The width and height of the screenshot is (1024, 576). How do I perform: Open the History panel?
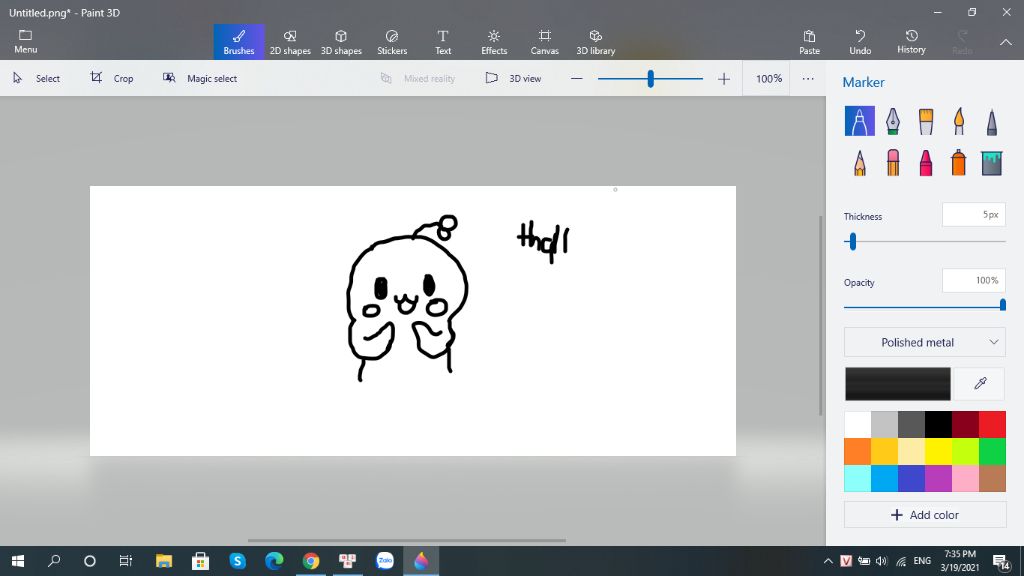[x=911, y=42]
